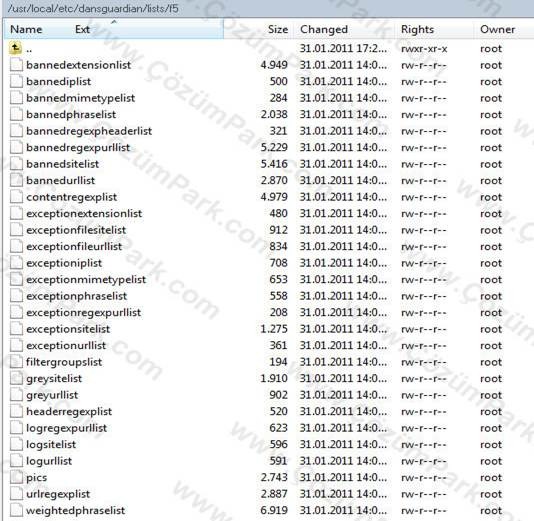The width and height of the screenshot is (534, 521).
Task: Click the parent directory up-arrow icon
Action: pyautogui.click(x=16, y=48)
